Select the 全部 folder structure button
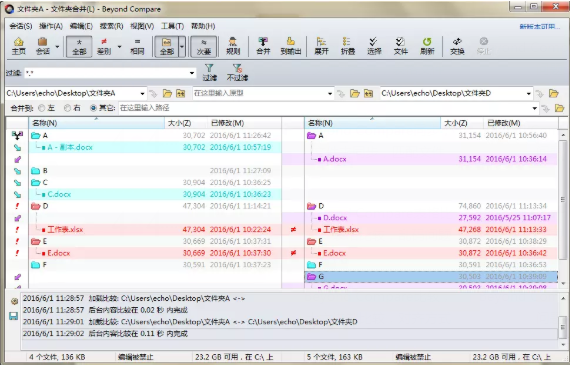Screen dimensions: 570x365 coord(166,46)
